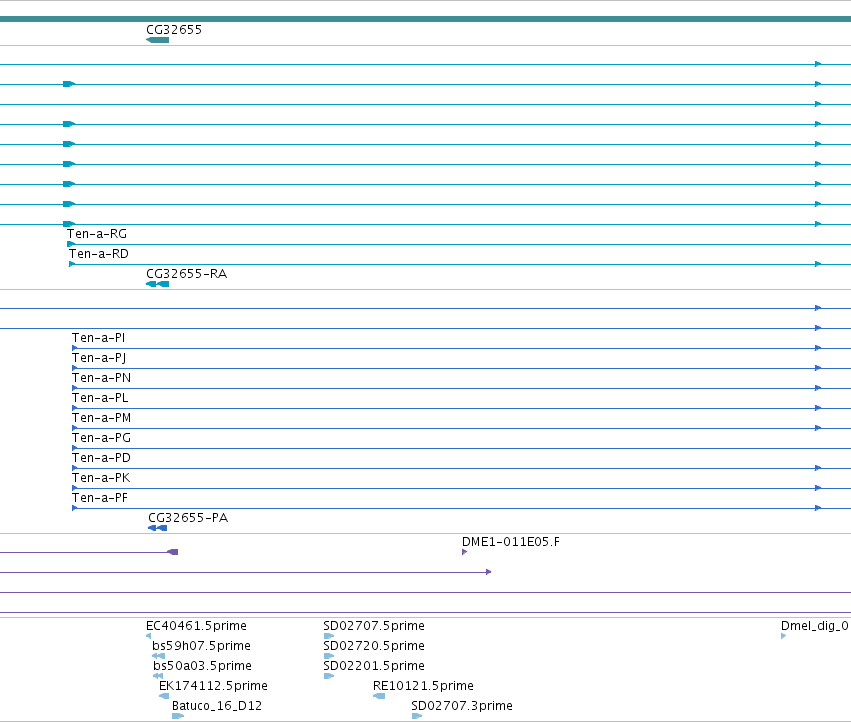This screenshot has width=851, height=722.
Task: Click the start arrow of Ten-a-PF protein
Action: point(74,509)
